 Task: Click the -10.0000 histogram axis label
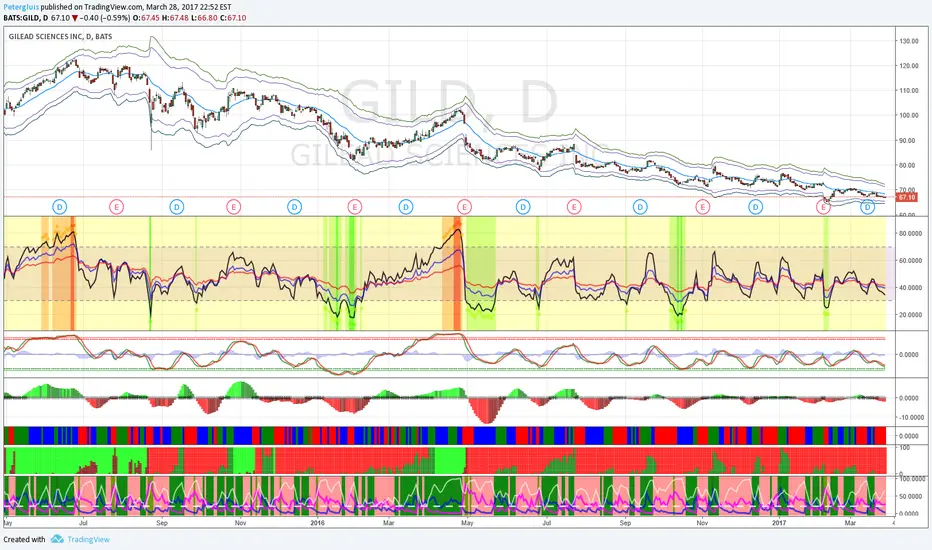[x=909, y=417]
